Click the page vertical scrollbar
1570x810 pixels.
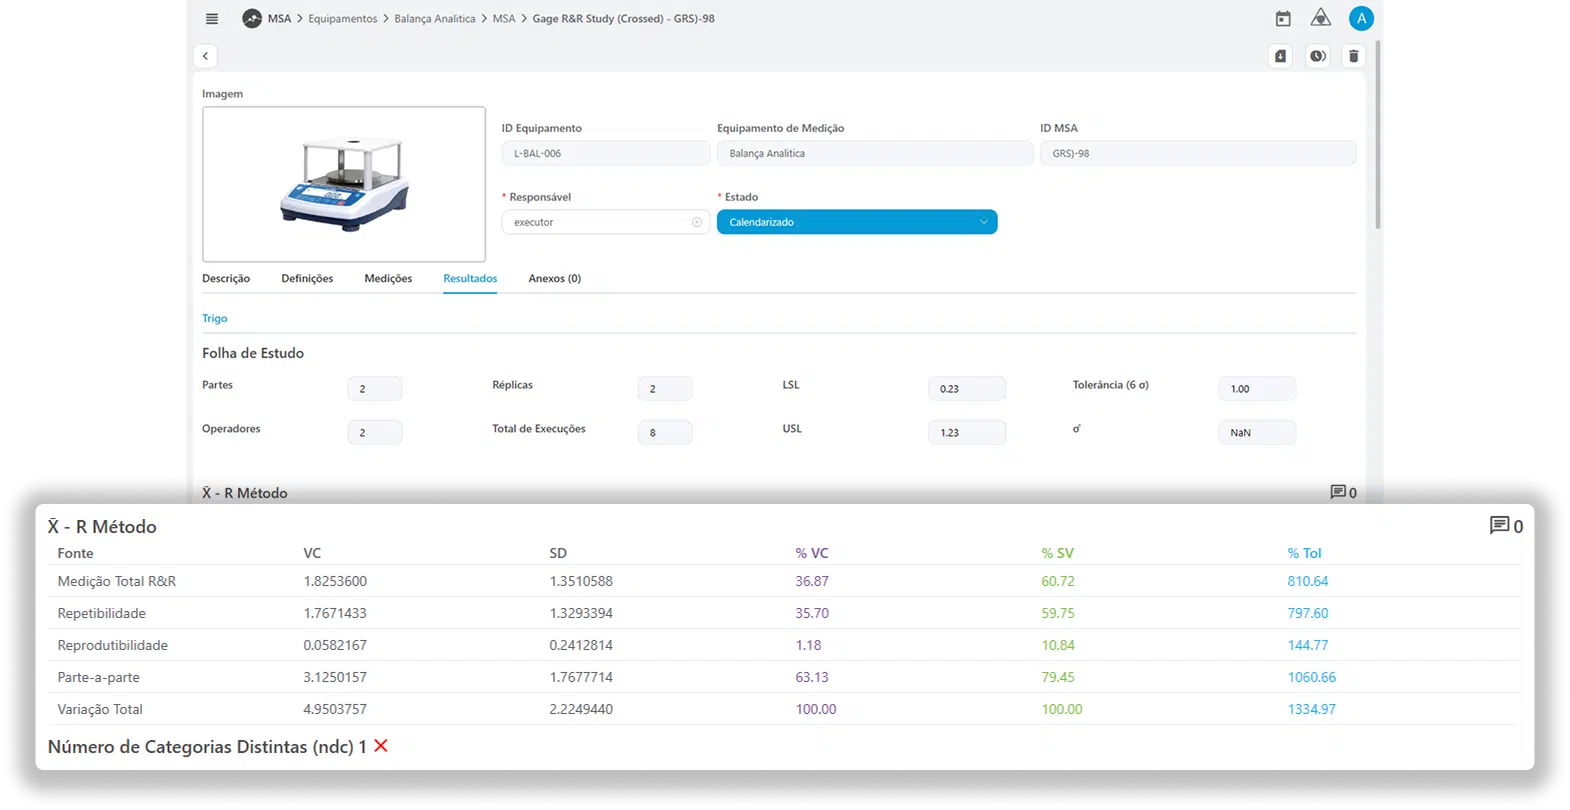(x=1378, y=135)
